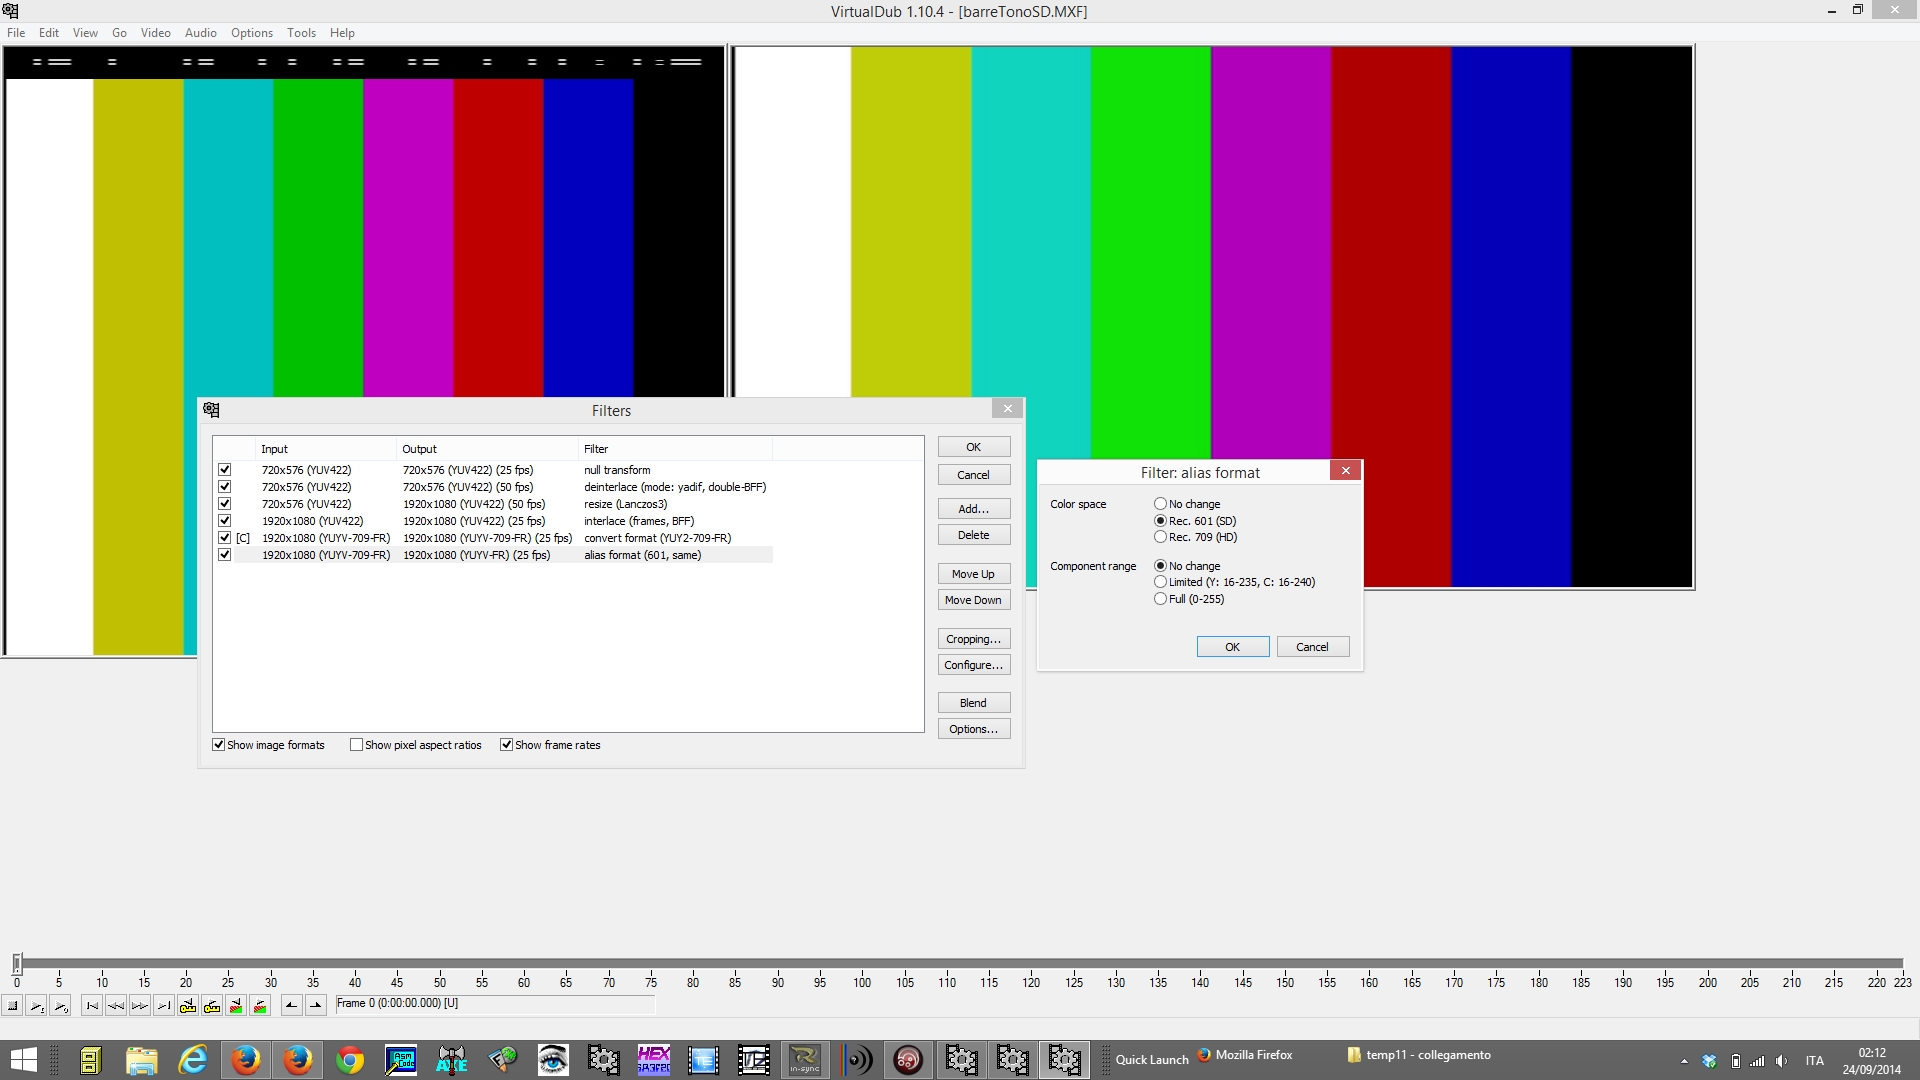Set the selection end with the mark-out icon
The image size is (1920, 1080).
click(316, 1006)
